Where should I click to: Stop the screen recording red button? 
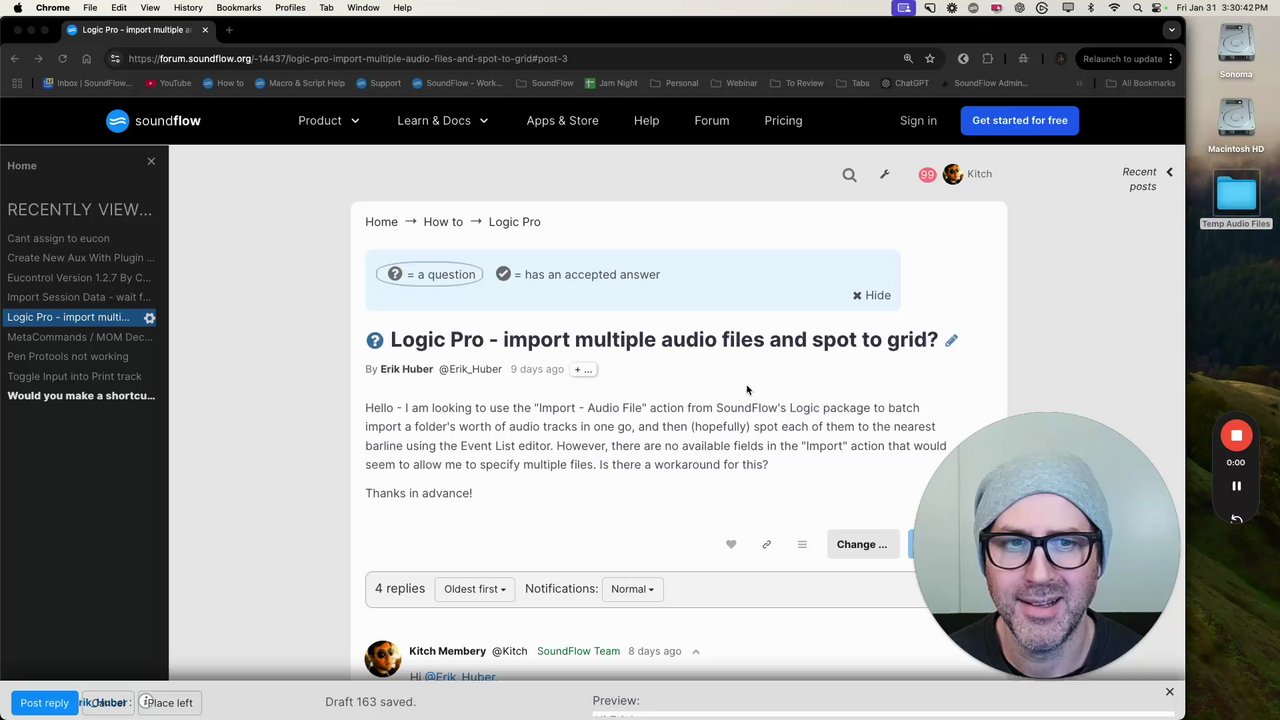[1236, 436]
